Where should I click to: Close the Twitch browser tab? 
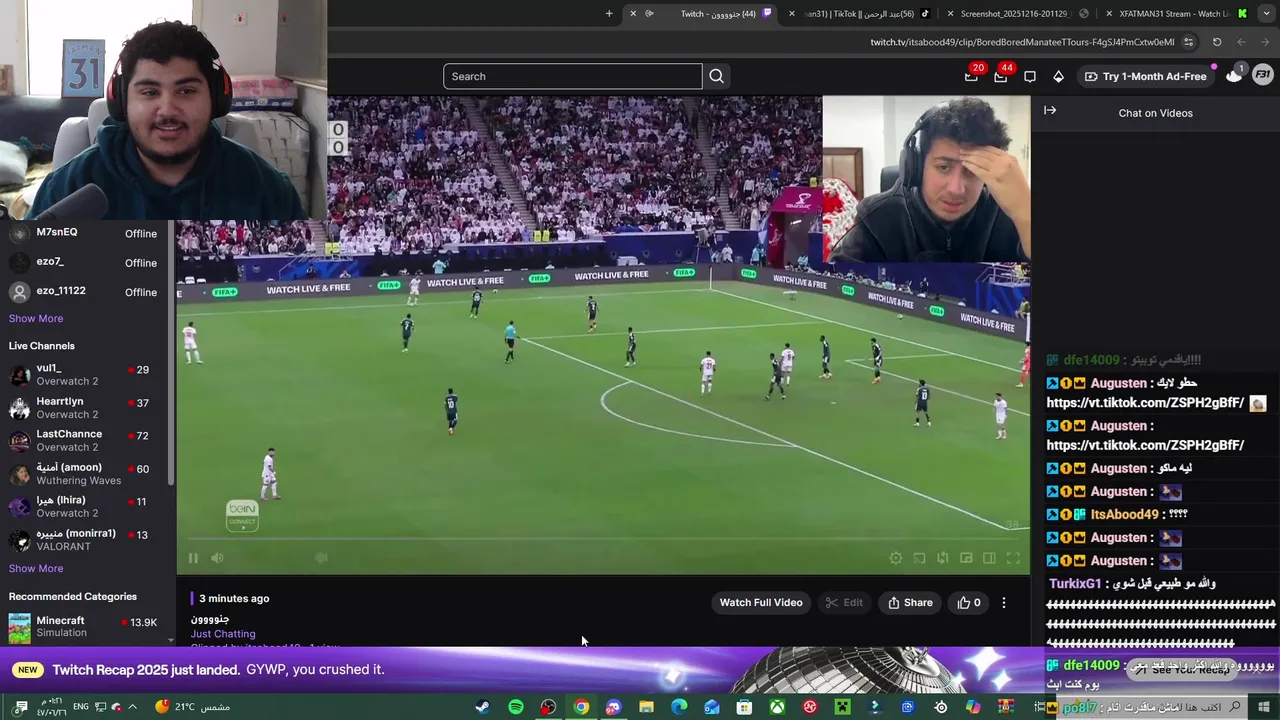point(633,13)
